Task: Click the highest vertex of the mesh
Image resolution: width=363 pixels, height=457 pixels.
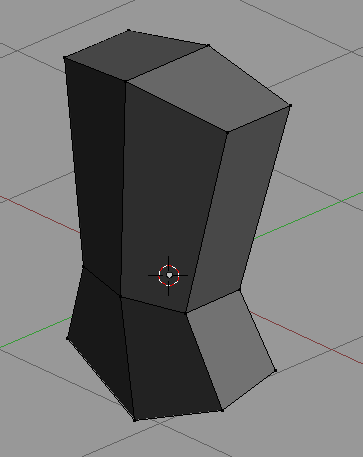Action: coord(129,31)
